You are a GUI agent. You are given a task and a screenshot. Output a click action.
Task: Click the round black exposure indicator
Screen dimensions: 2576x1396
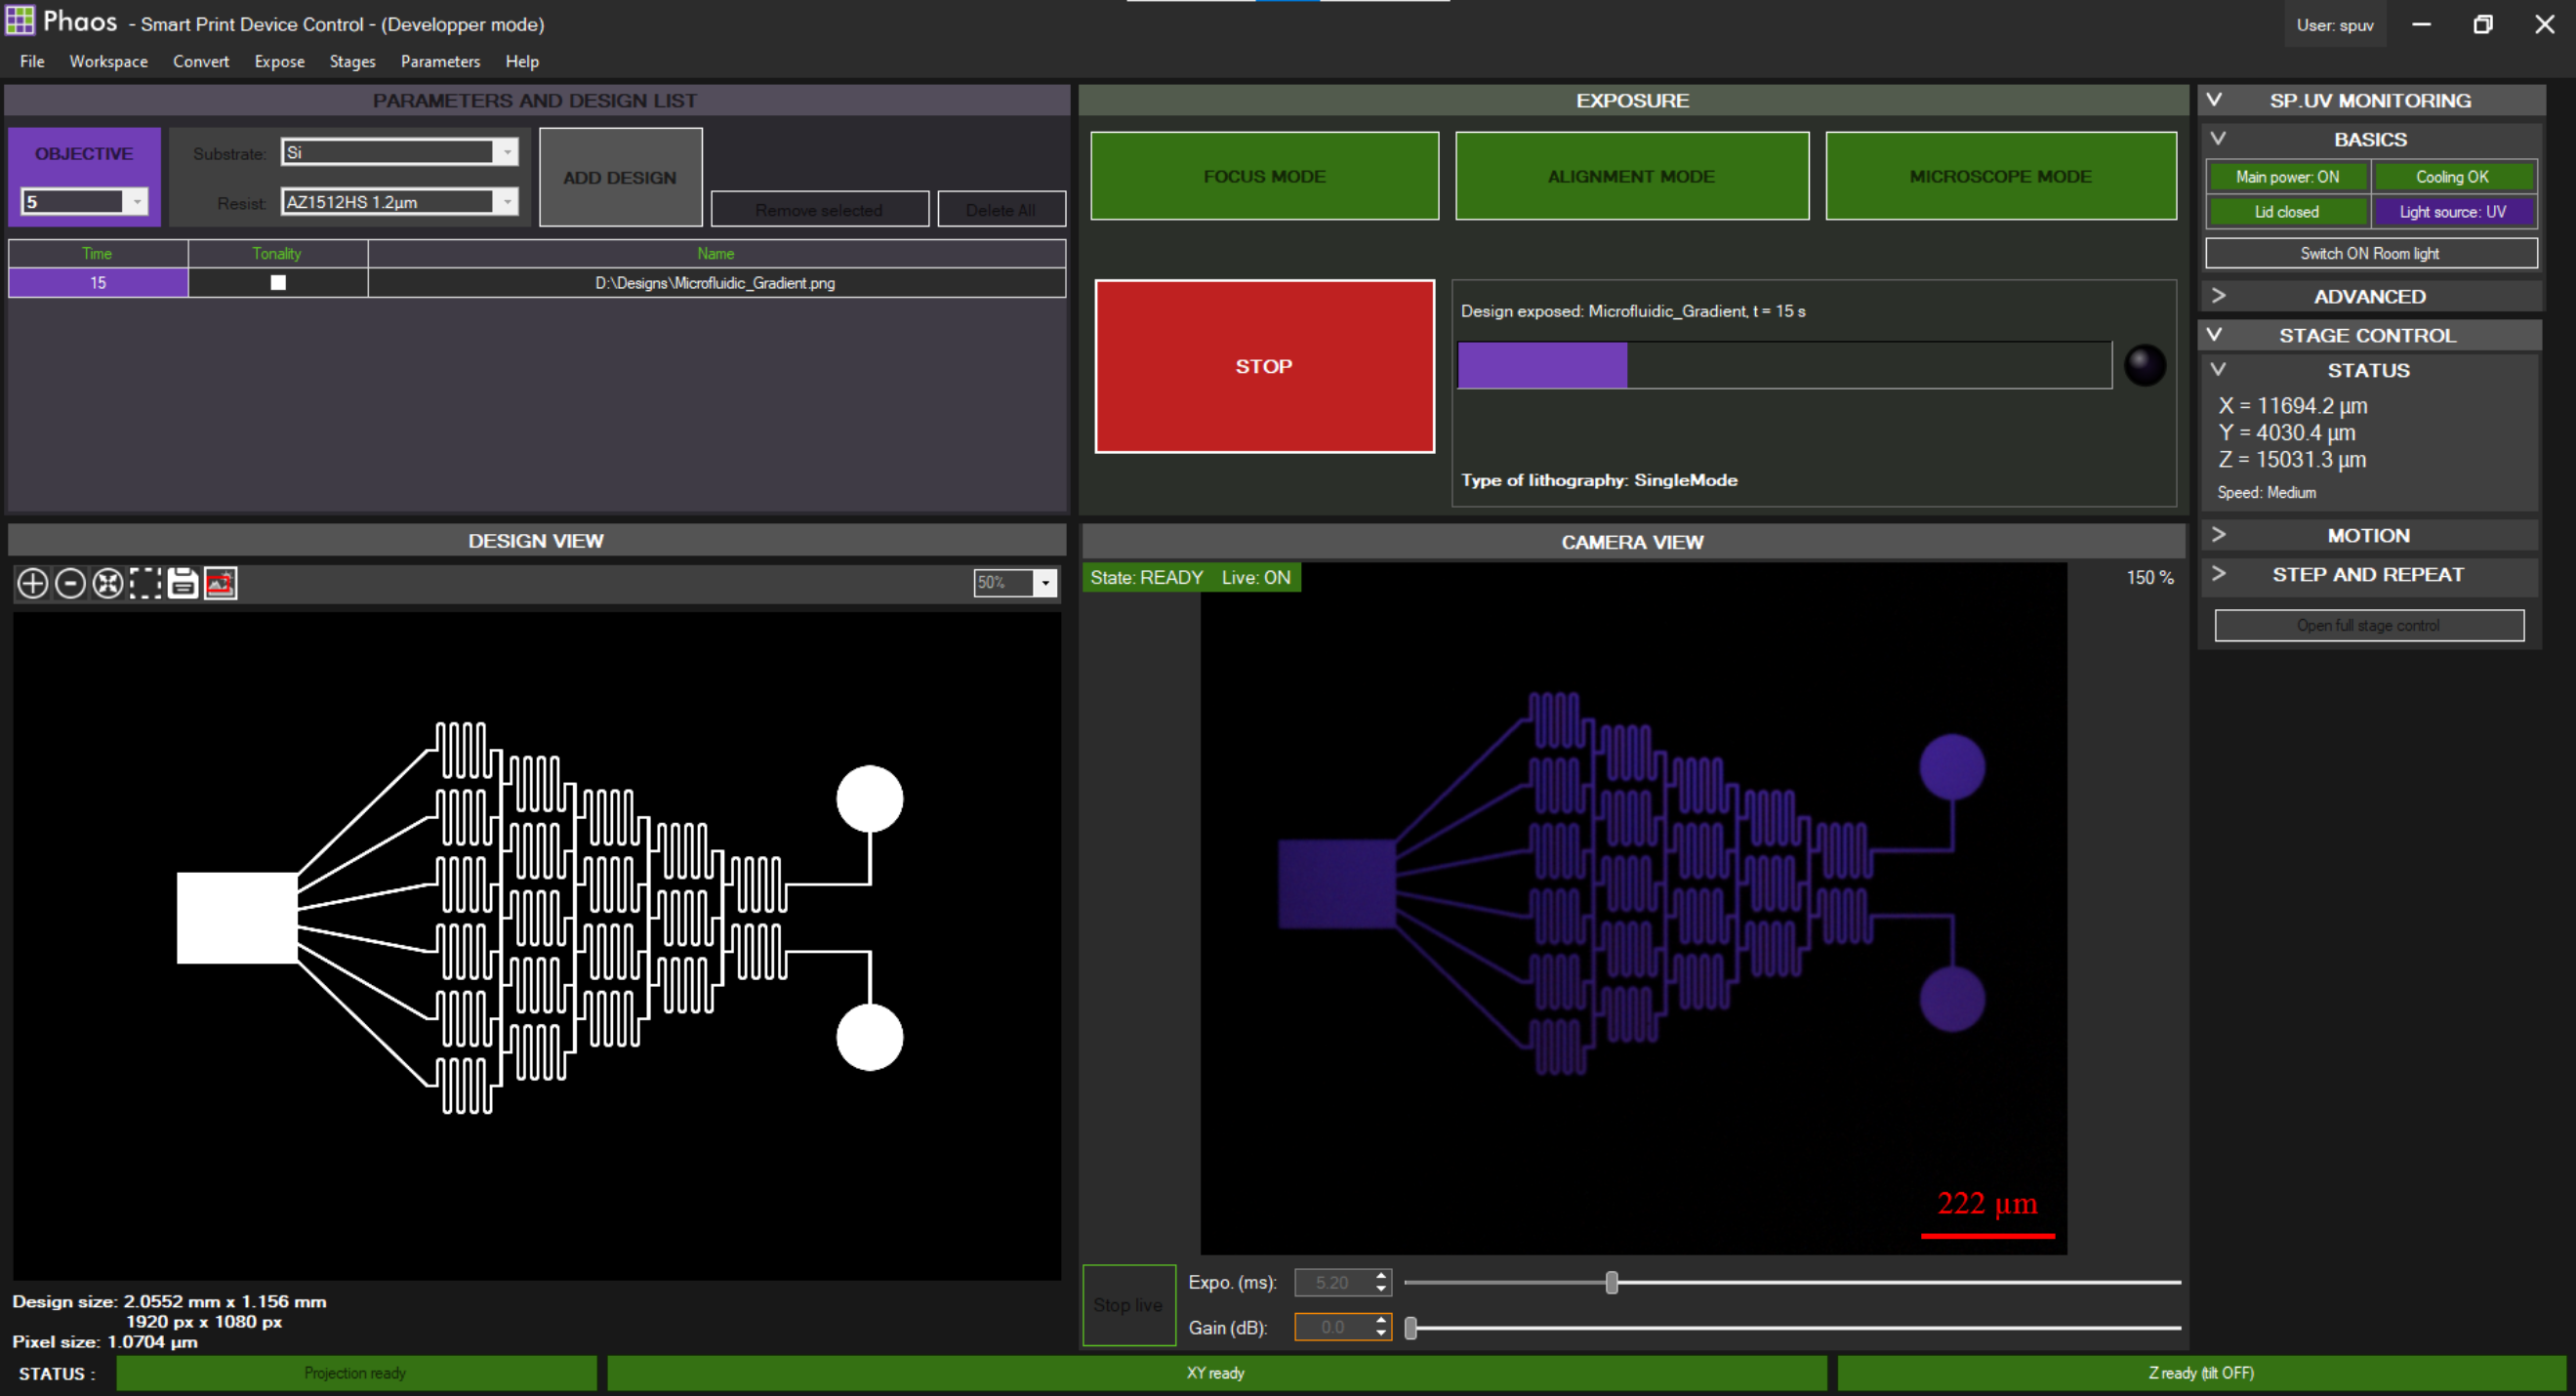pos(2144,365)
